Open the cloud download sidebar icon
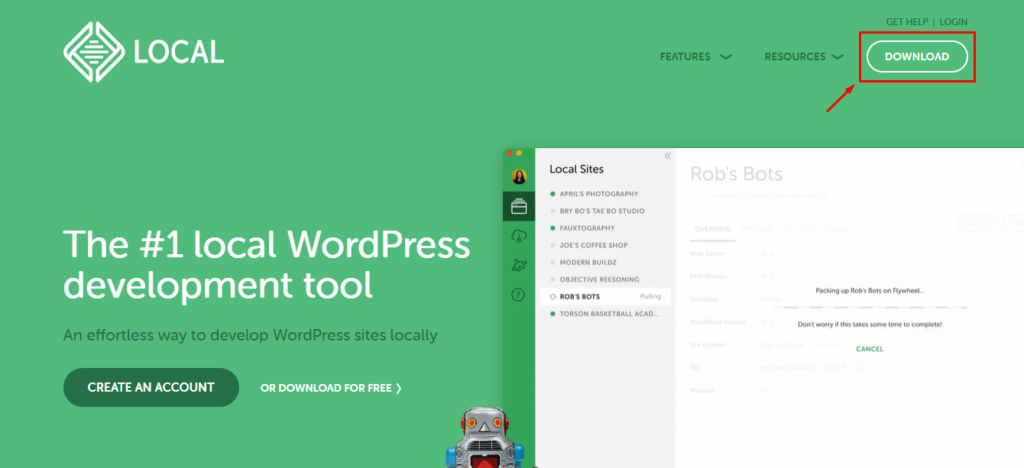 point(519,236)
